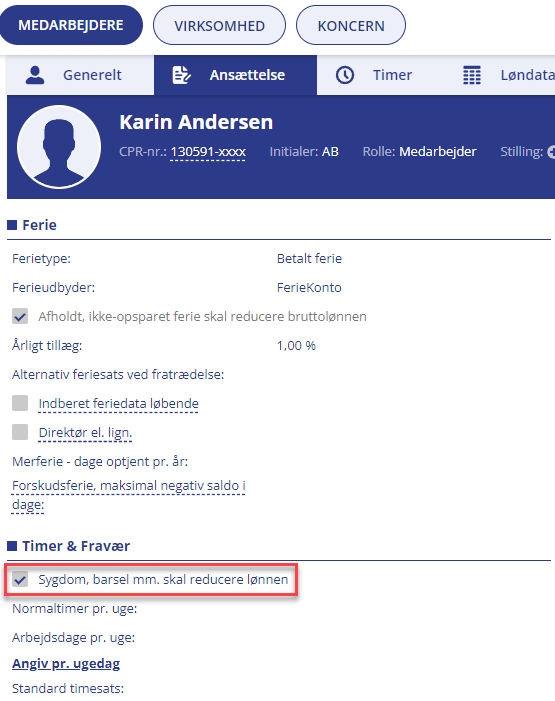Toggle Sygdom, barsel mm. skal reducere lønnen
The image size is (555, 701).
pos(20,579)
